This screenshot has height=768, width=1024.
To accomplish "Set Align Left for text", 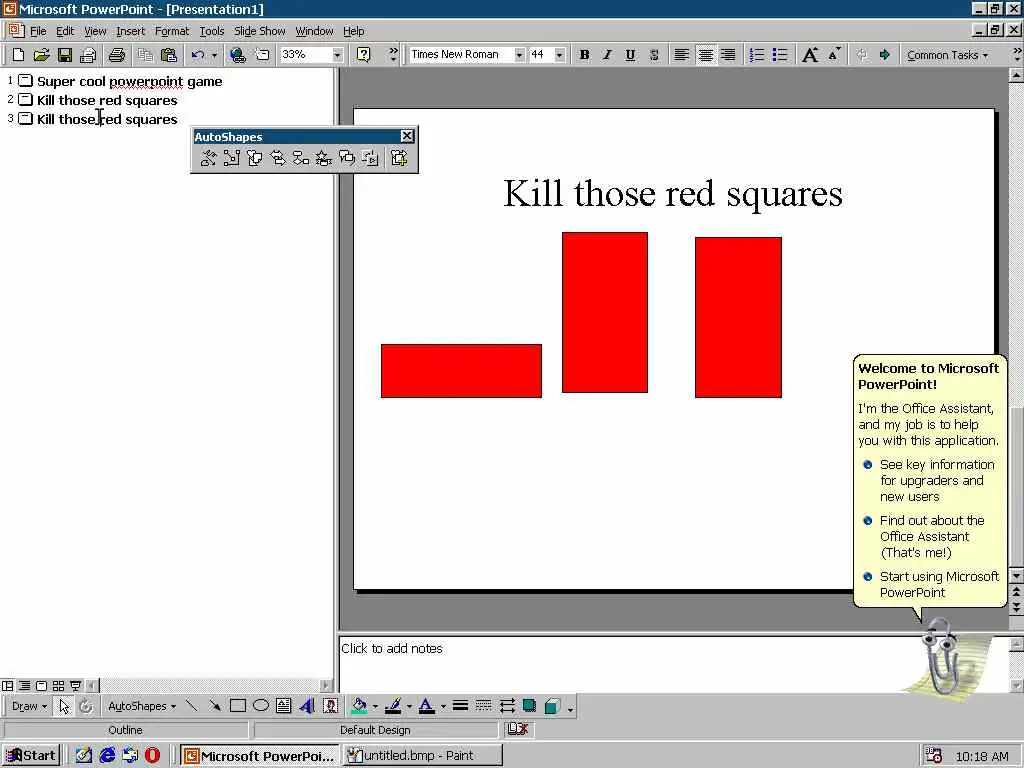I will [681, 55].
